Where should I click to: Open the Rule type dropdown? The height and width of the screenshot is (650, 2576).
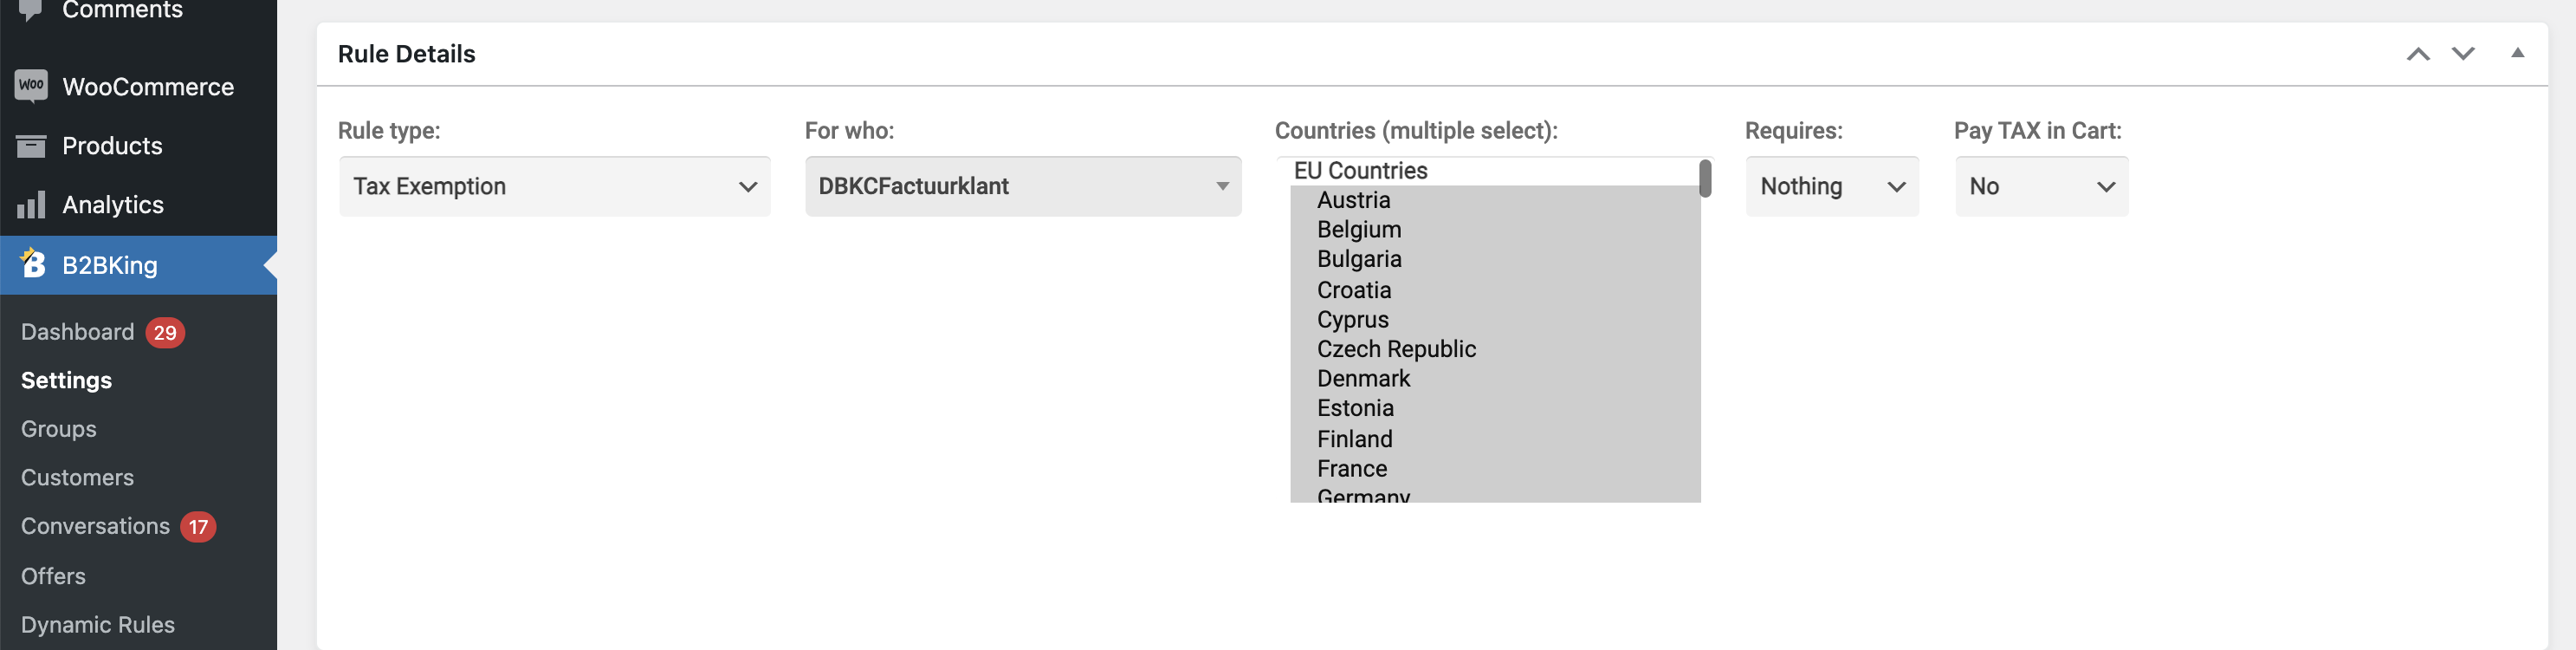[x=554, y=186]
